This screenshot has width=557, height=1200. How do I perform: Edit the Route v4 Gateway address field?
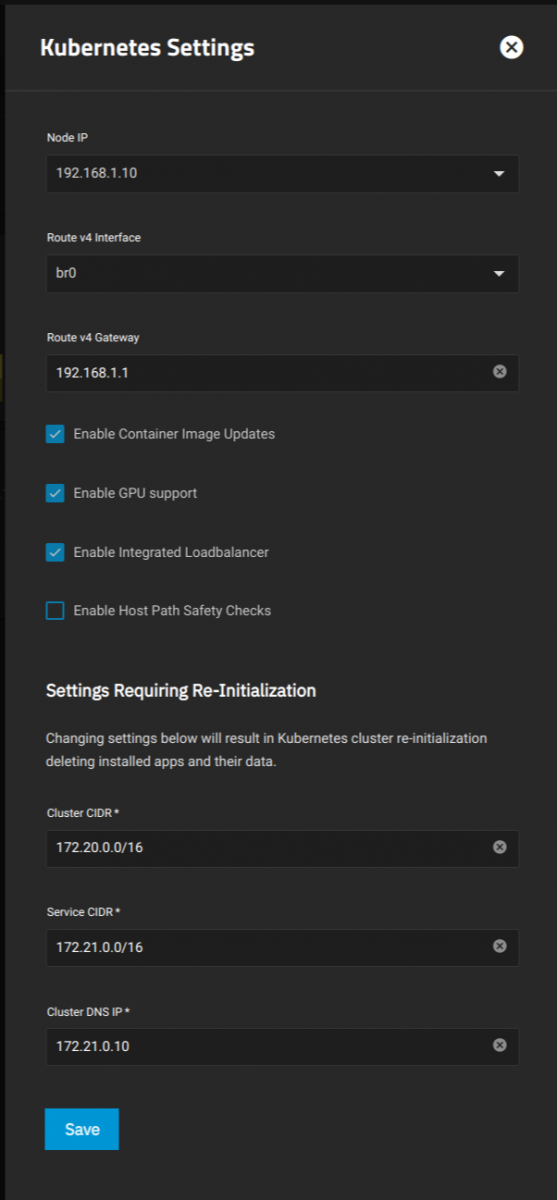[x=270, y=372]
